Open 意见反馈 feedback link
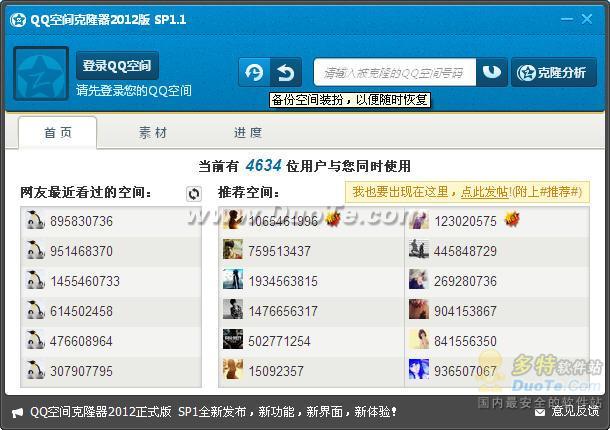Screen dimensions: 610x430 575,411
